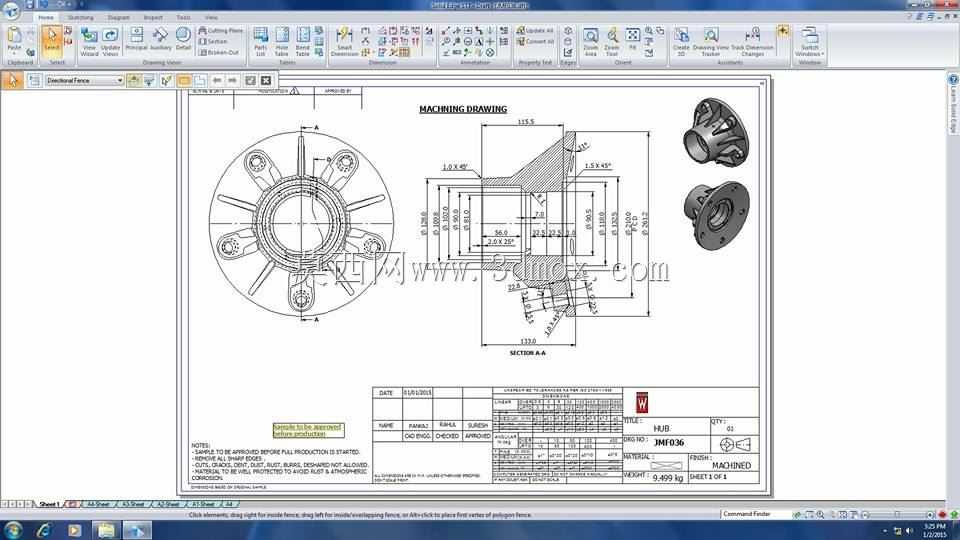The width and height of the screenshot is (960, 540).
Task: Insert a Hole Table
Action: 282,42
